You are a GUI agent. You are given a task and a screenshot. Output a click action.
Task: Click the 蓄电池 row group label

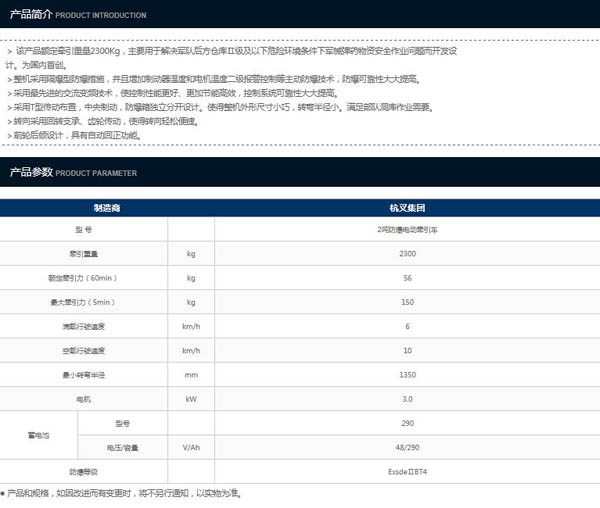(38, 435)
